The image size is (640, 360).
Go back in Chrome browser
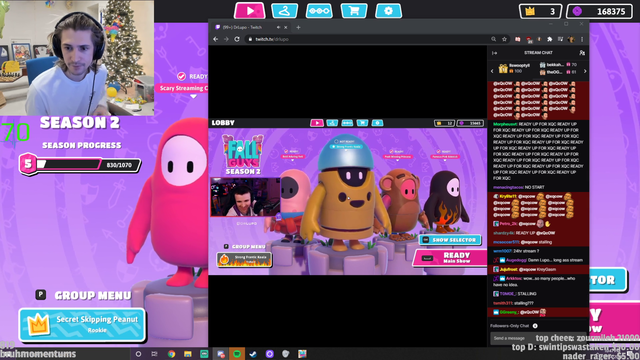[x=216, y=39]
